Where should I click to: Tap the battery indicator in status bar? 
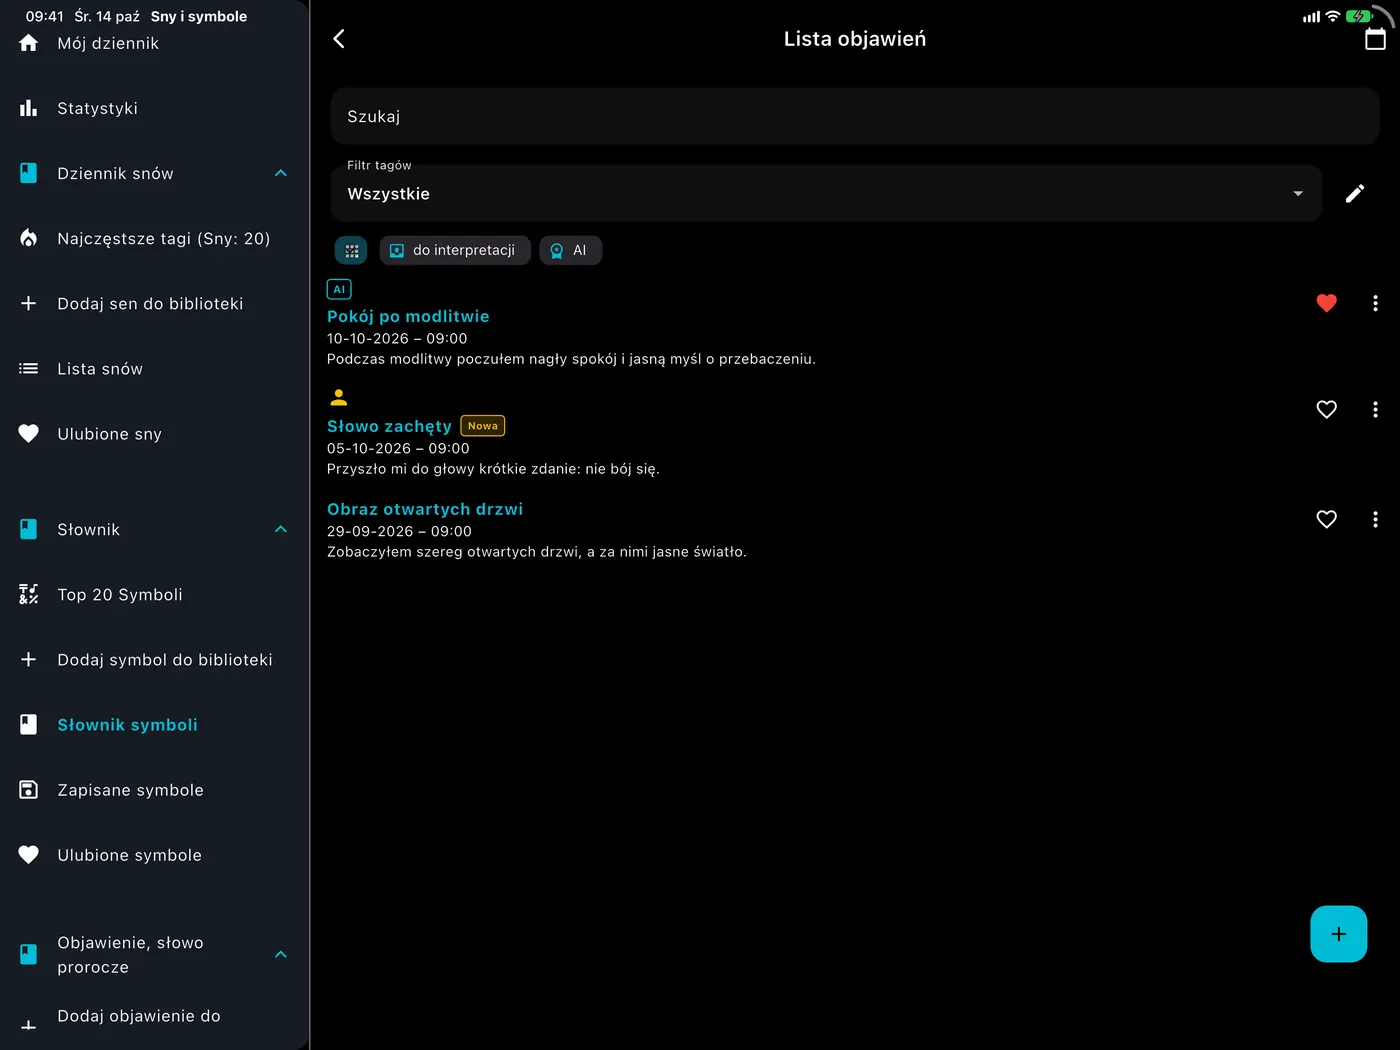click(x=1360, y=16)
